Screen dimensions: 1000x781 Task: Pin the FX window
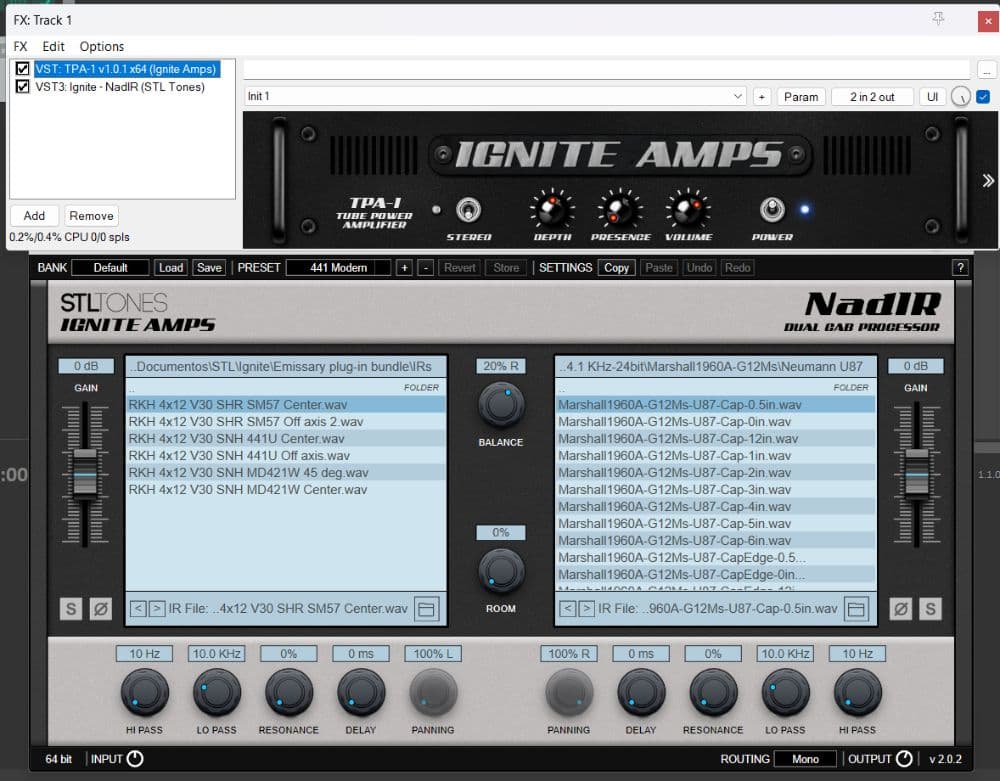click(x=938, y=19)
